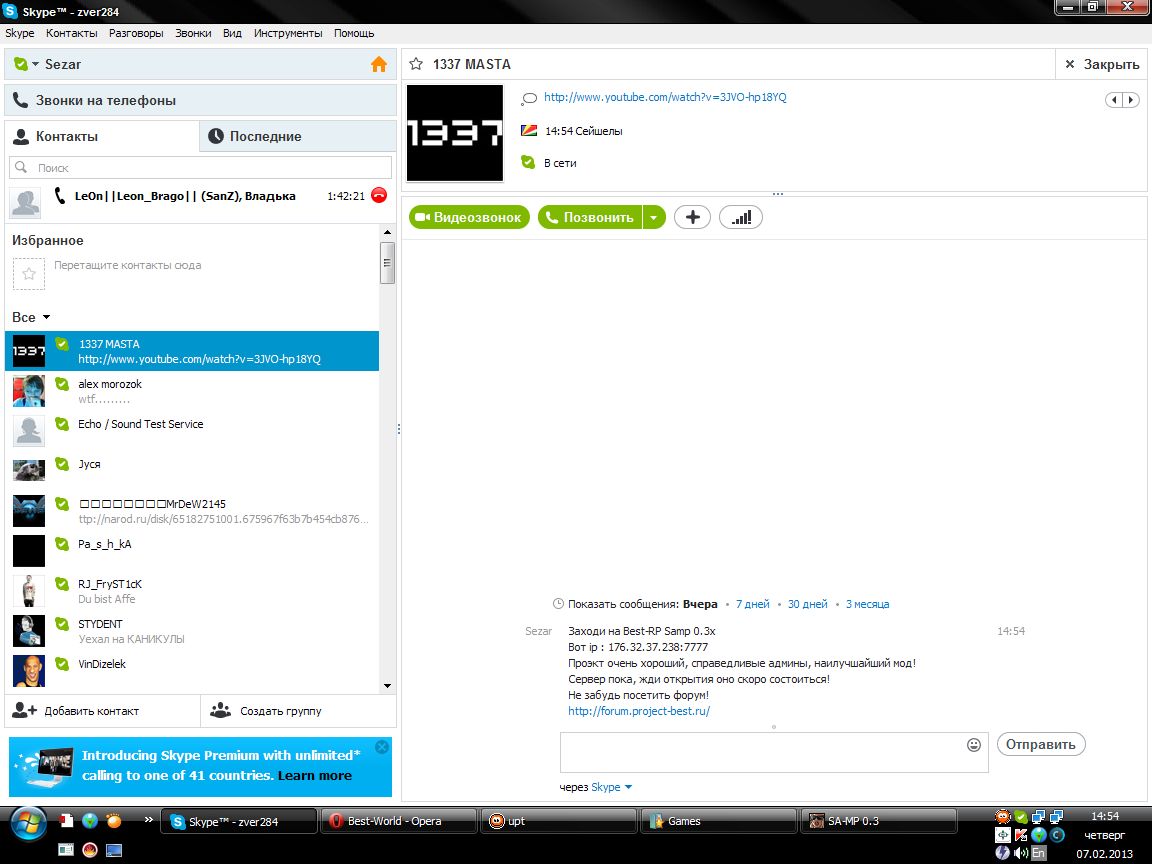Click the orange Skype Home icon

(x=378, y=65)
